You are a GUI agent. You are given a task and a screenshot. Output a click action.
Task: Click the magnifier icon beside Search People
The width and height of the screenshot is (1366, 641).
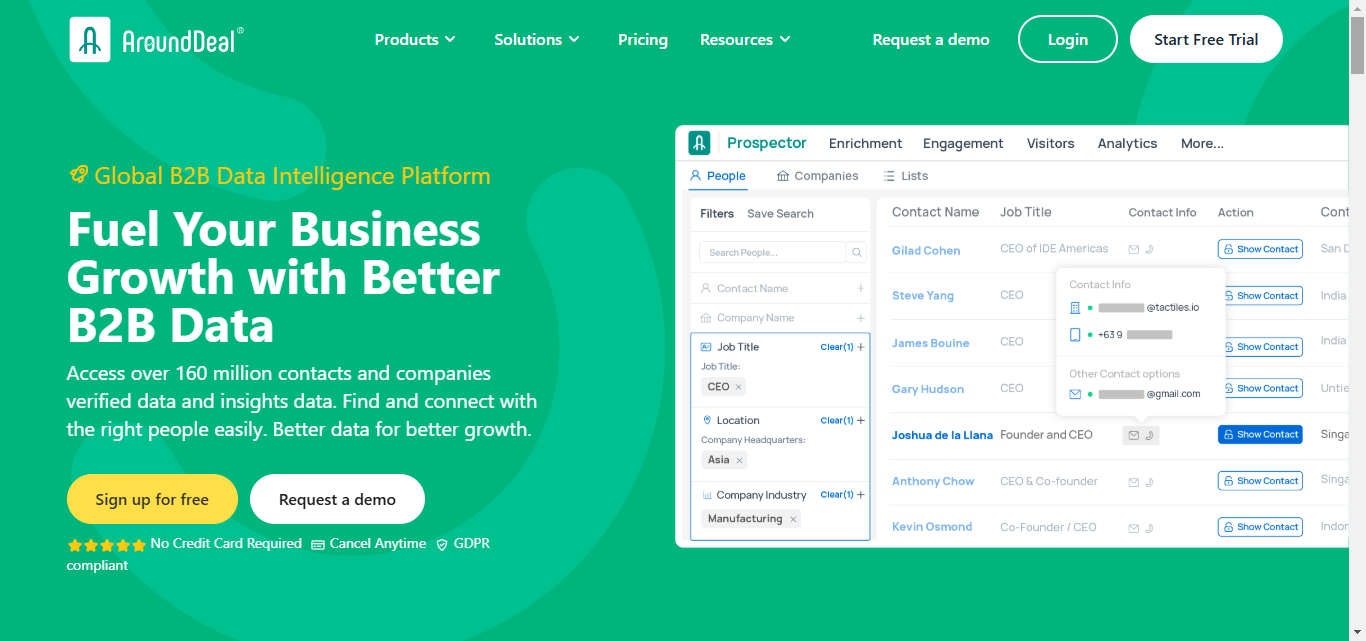click(857, 252)
